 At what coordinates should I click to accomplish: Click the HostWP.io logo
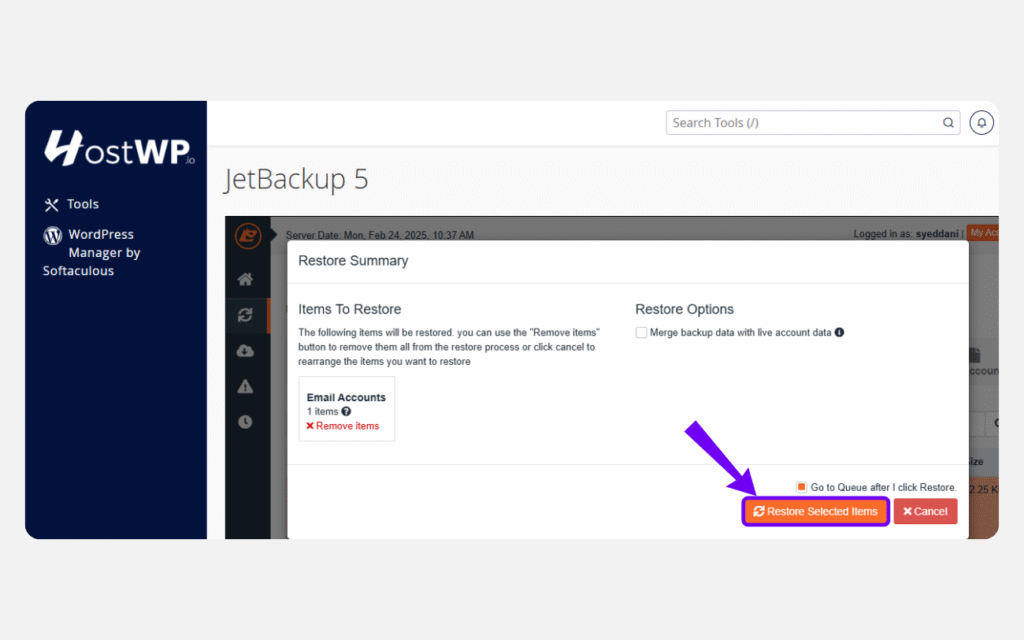point(119,148)
